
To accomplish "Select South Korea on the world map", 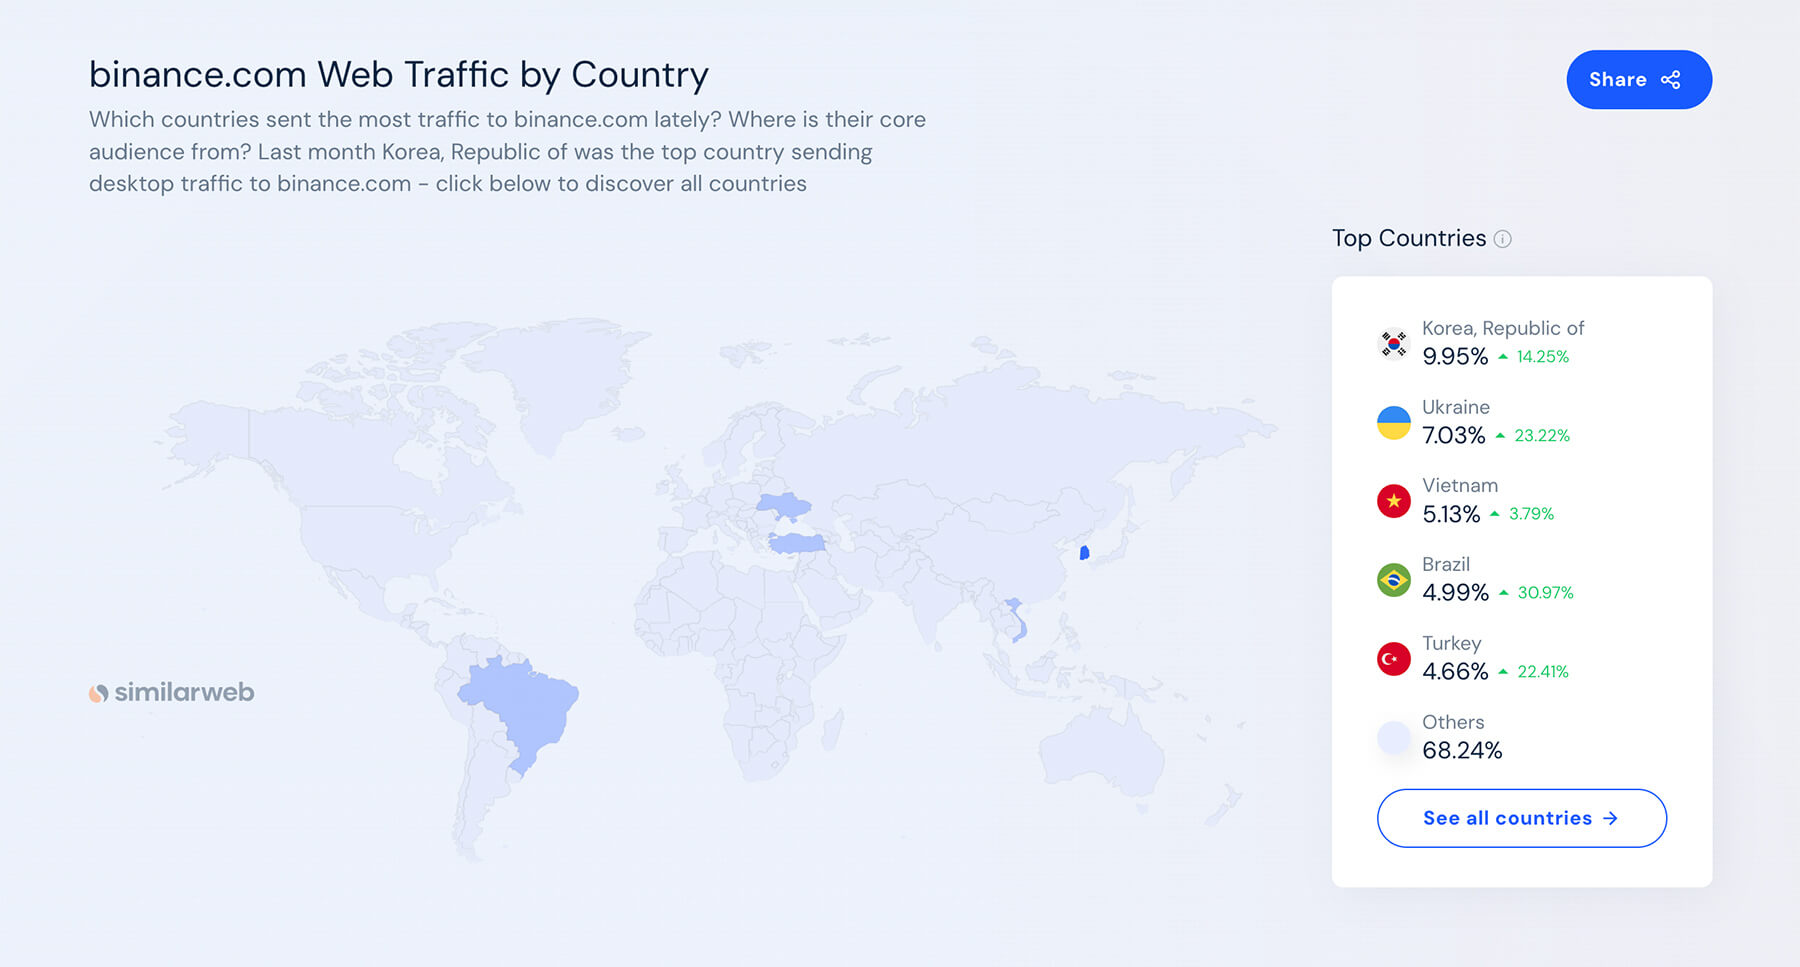I will [1084, 553].
